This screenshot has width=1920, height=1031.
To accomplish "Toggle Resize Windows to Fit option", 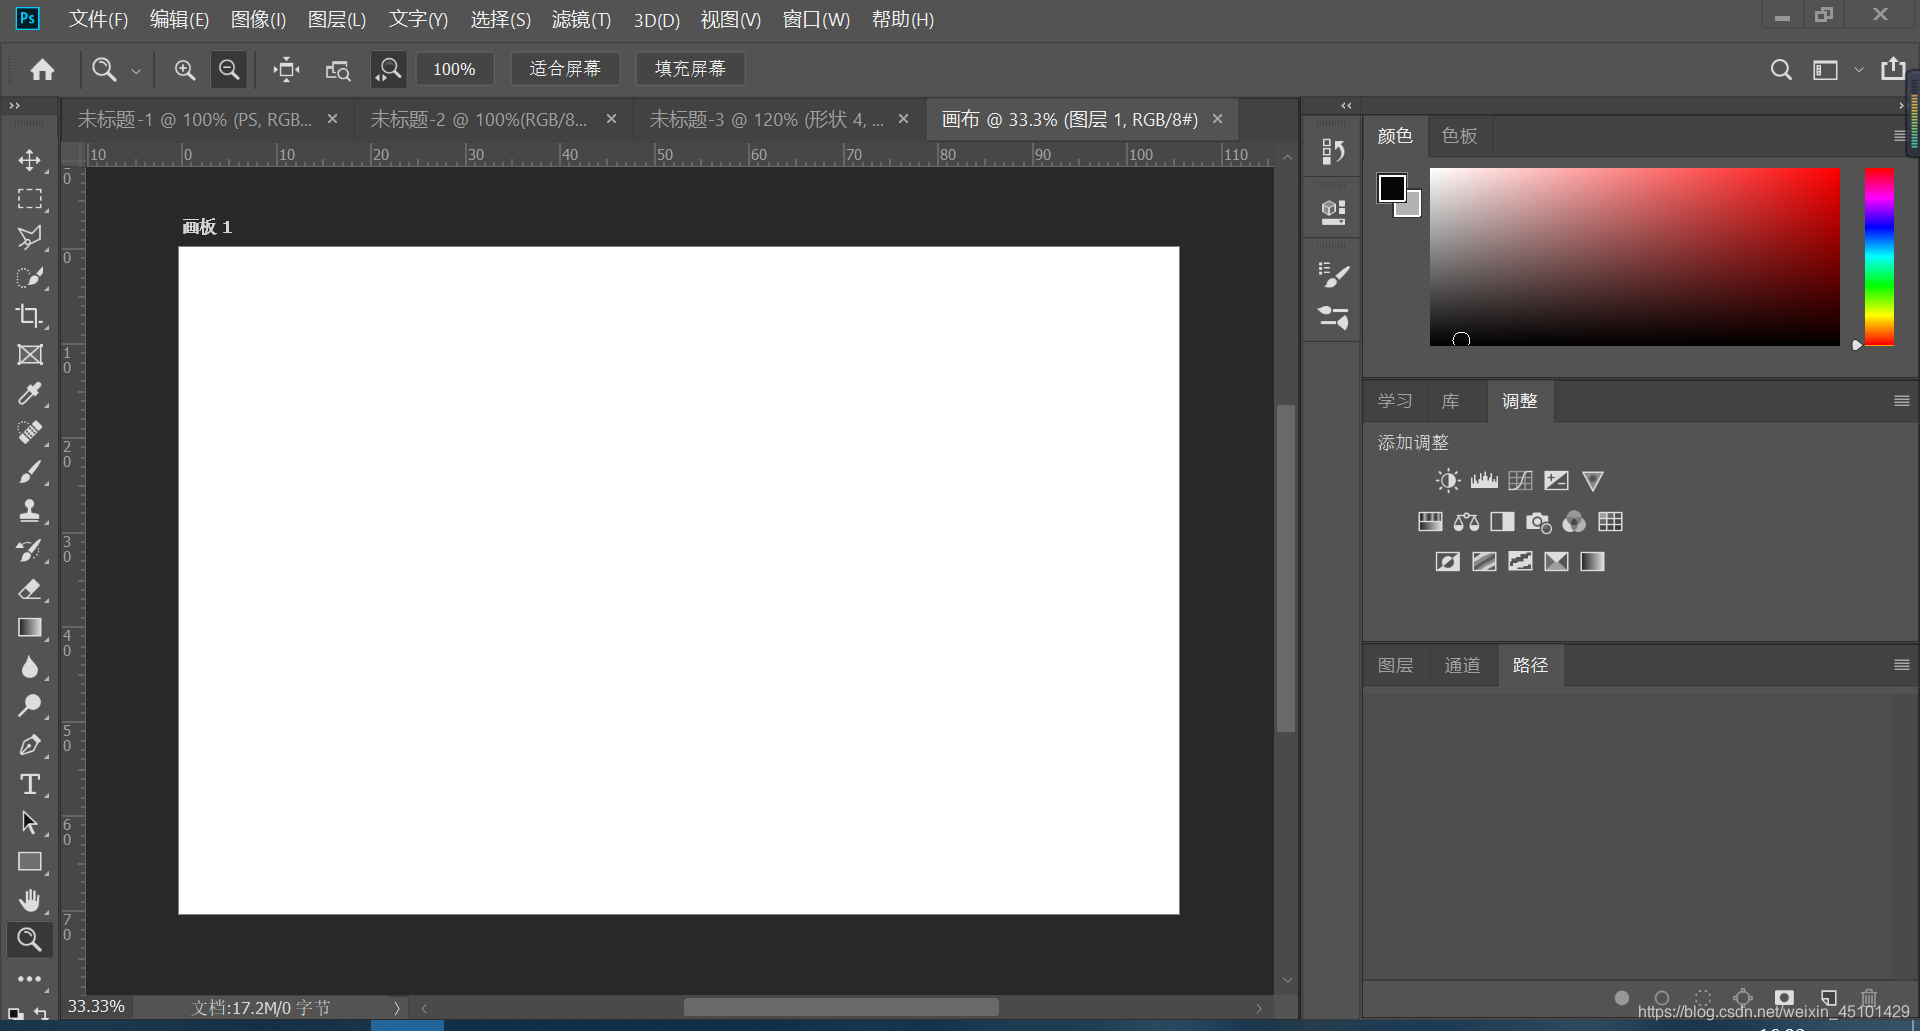I will [x=286, y=69].
